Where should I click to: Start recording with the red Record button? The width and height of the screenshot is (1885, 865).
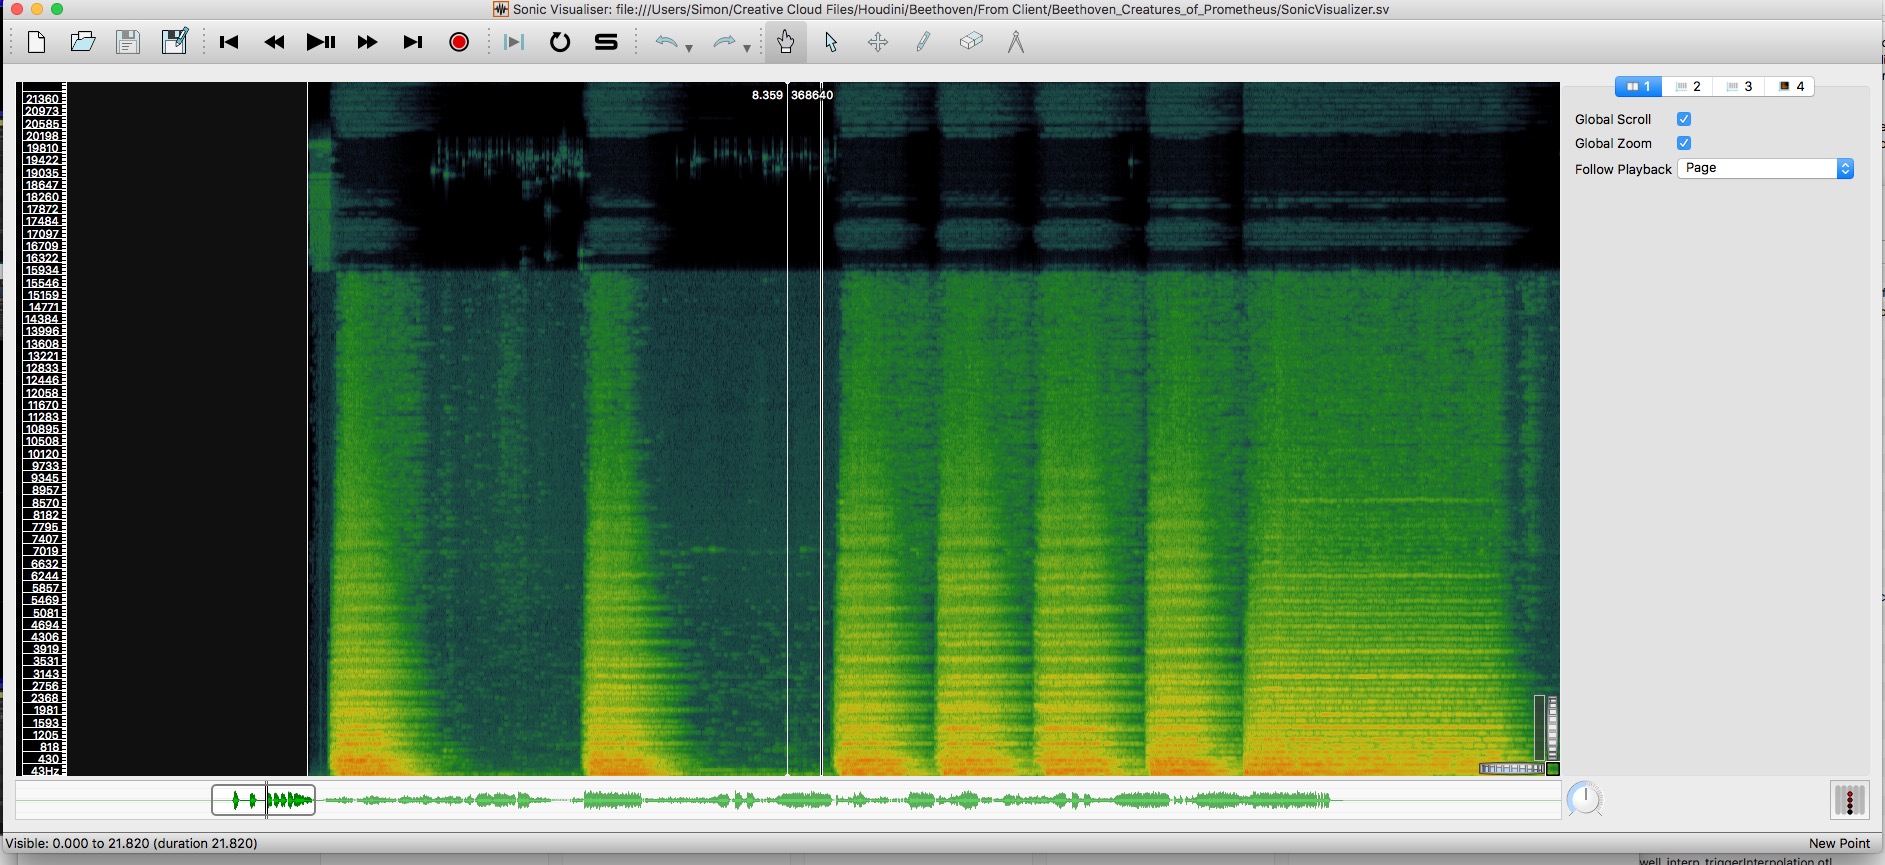point(459,42)
